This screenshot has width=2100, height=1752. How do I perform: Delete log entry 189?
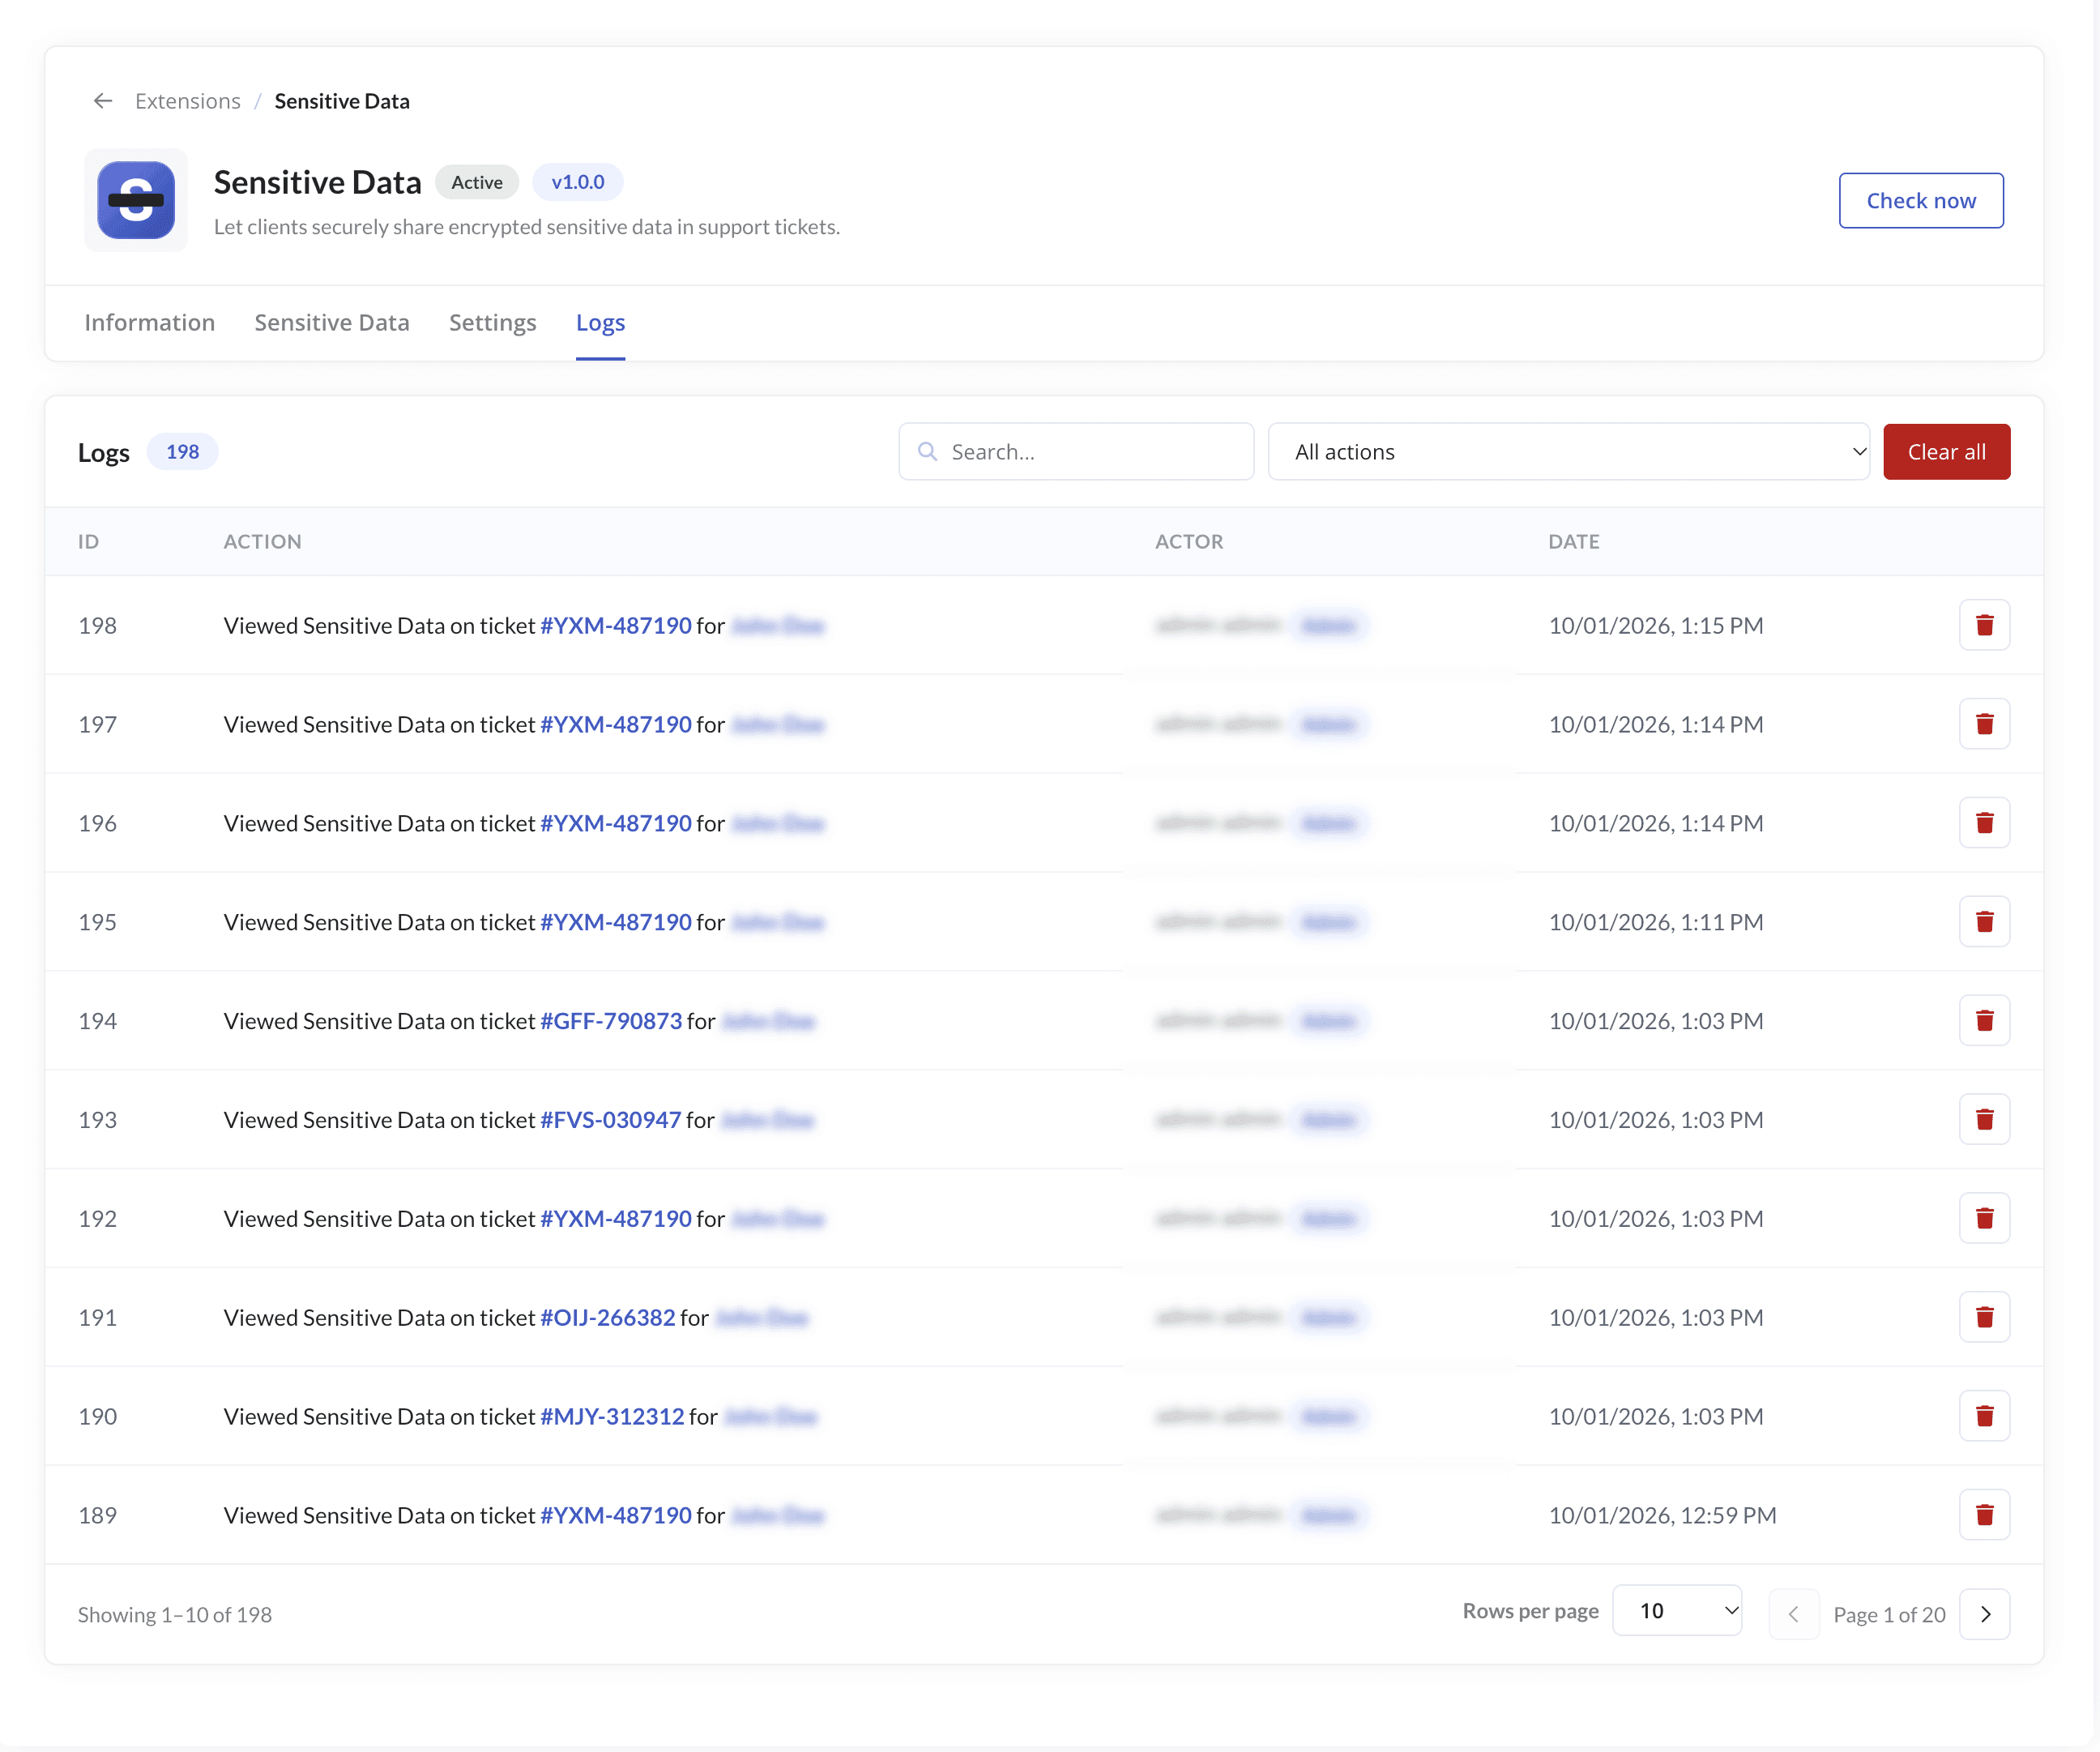1984,1516
